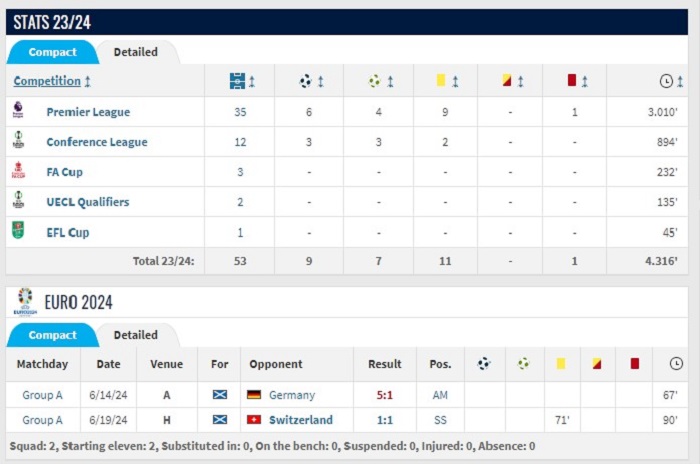This screenshot has height=464, width=700.
Task: Sort by yellow cards column icon
Action: pyautogui.click(x=441, y=80)
